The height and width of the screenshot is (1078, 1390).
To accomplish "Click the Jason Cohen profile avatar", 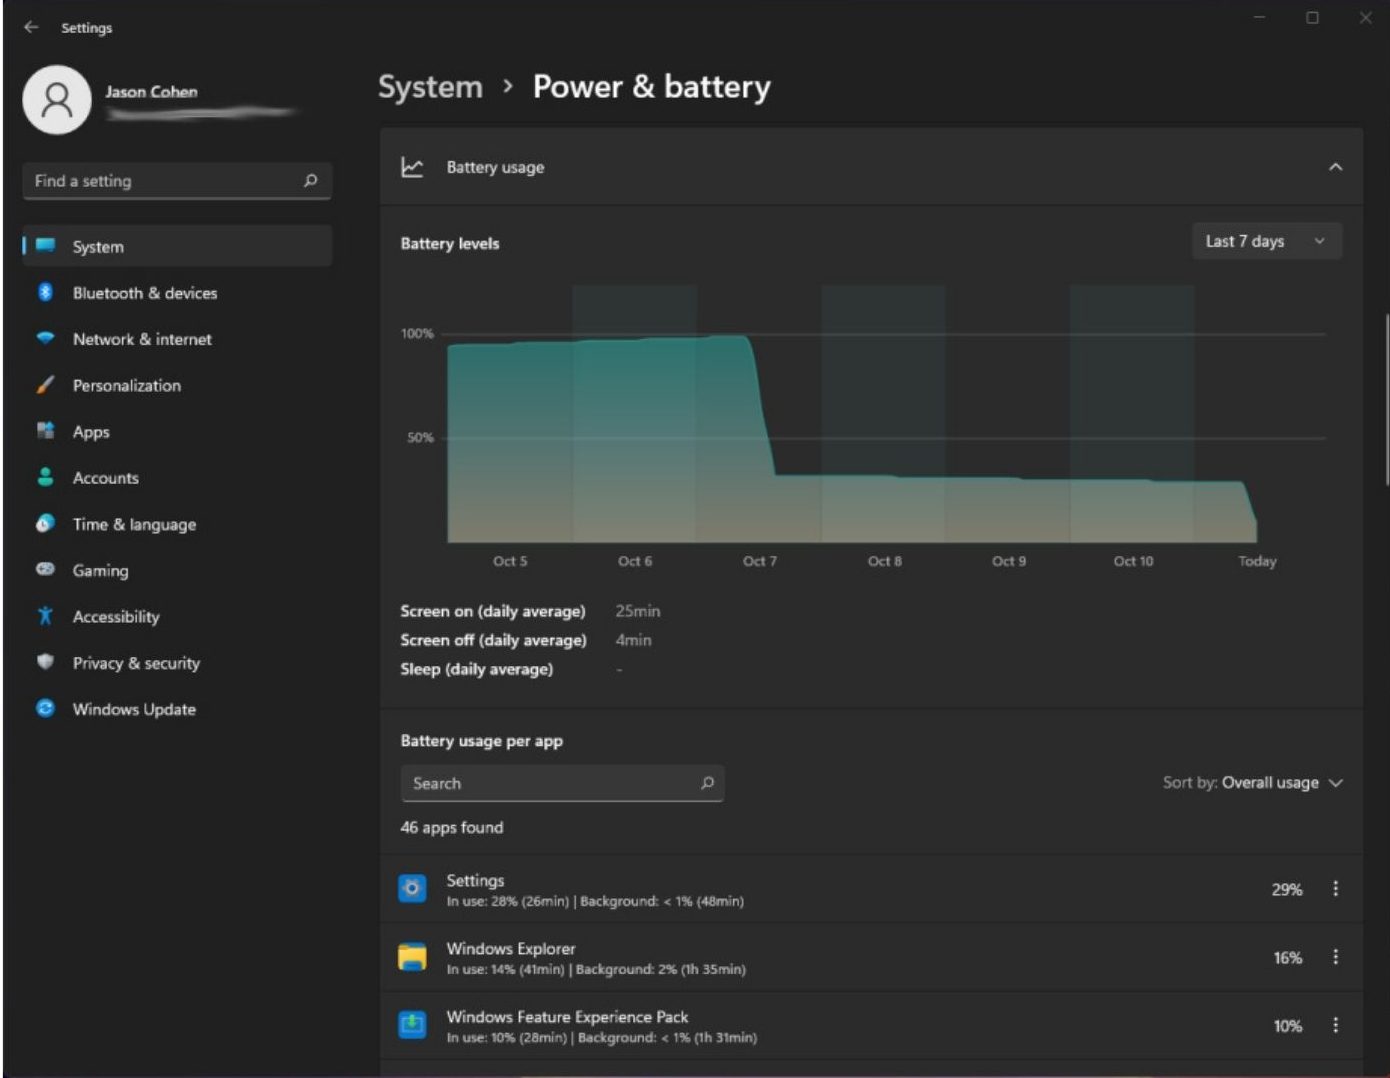I will click(57, 99).
